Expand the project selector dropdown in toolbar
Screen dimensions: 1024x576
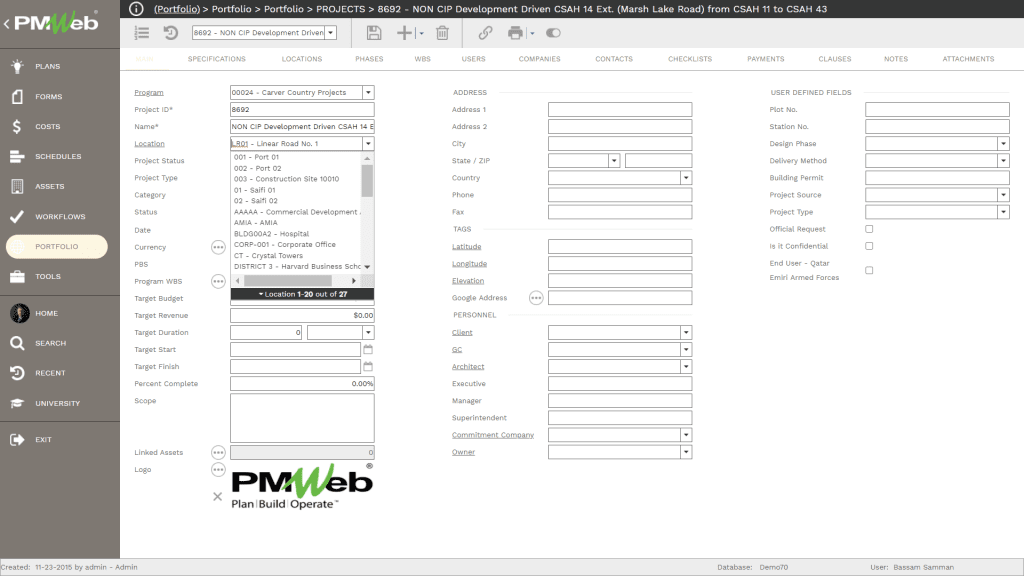[331, 33]
